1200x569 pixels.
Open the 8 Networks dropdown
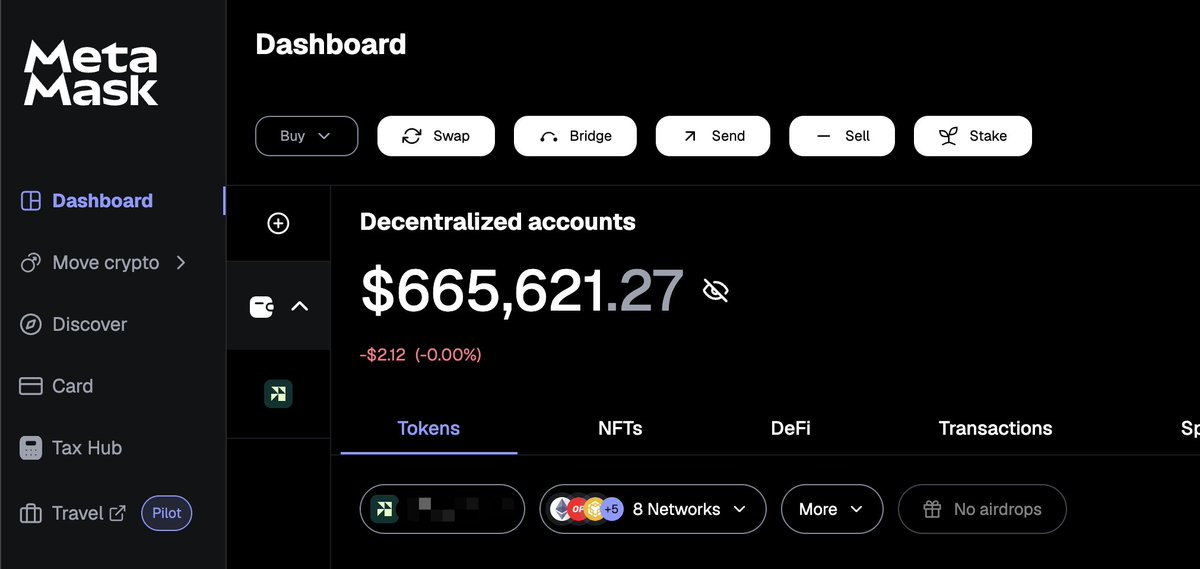click(652, 509)
